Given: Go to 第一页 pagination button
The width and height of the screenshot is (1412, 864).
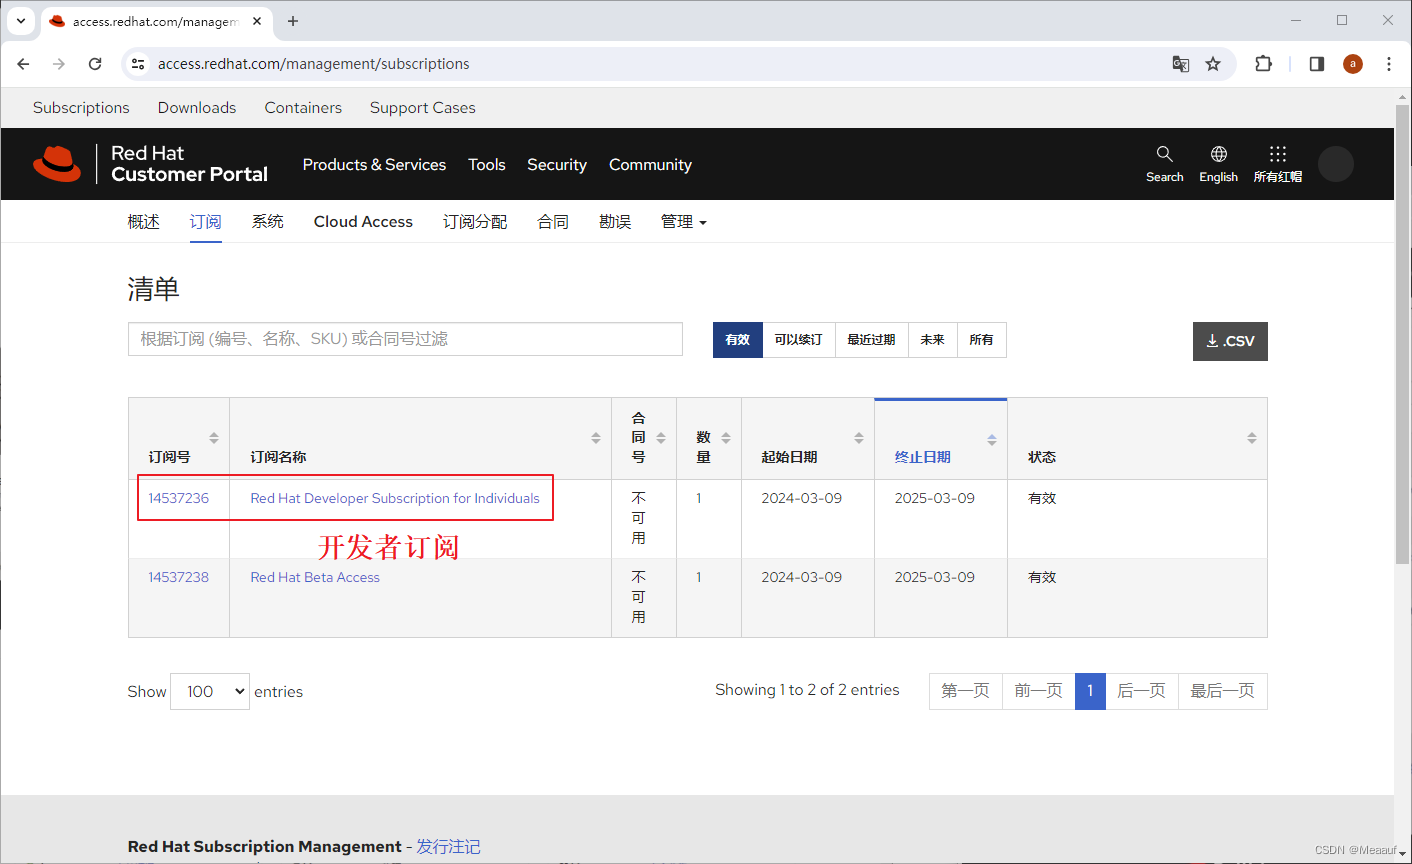Looking at the screenshot, I should click(966, 691).
